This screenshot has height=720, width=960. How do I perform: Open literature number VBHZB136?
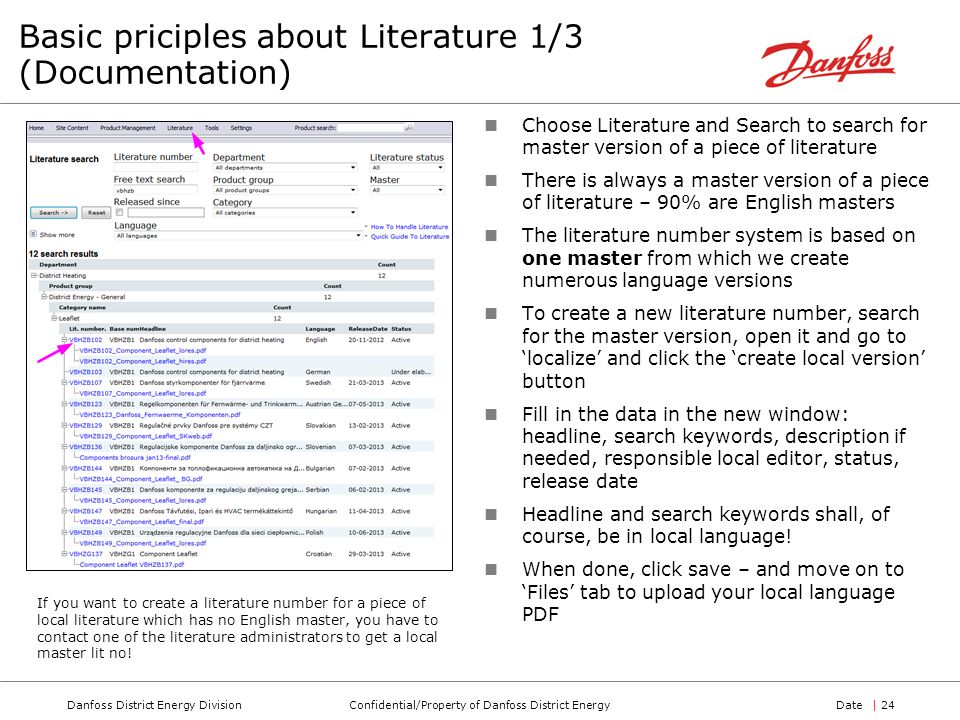[86, 447]
